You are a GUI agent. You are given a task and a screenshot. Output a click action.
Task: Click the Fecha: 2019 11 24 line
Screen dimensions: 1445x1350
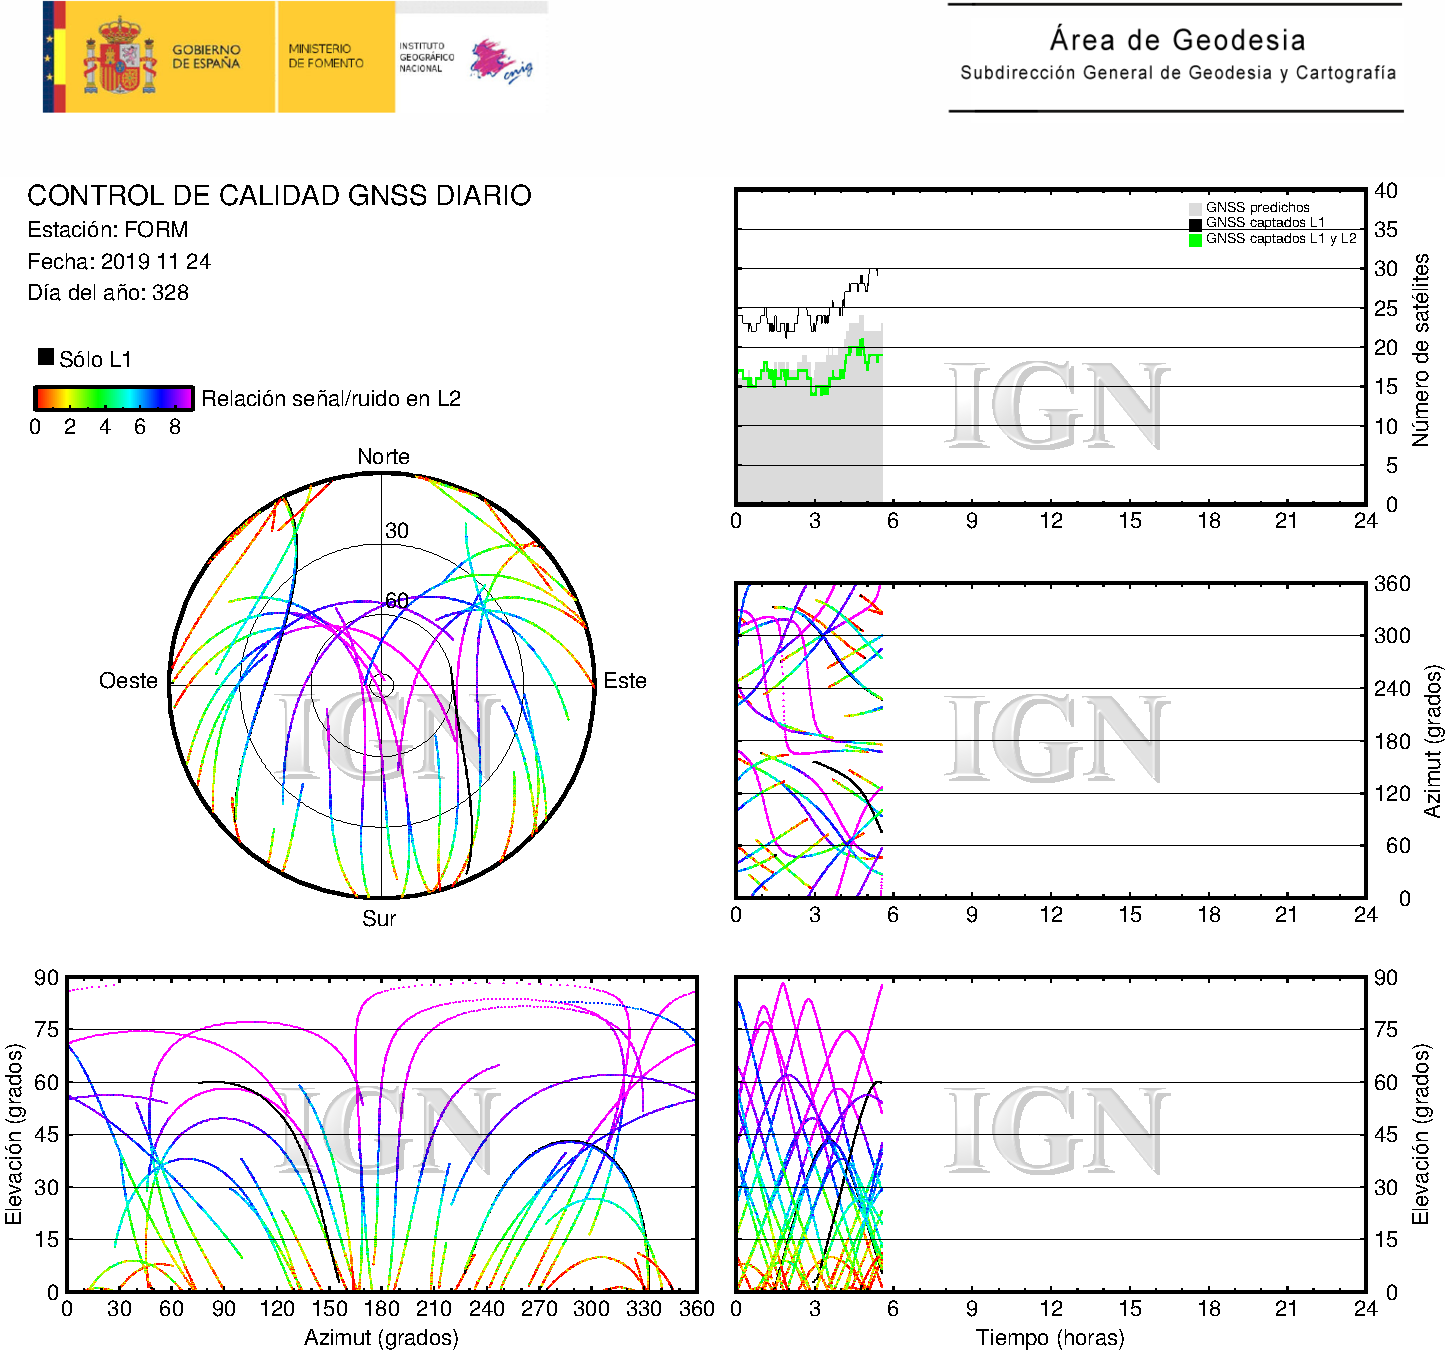tap(119, 262)
